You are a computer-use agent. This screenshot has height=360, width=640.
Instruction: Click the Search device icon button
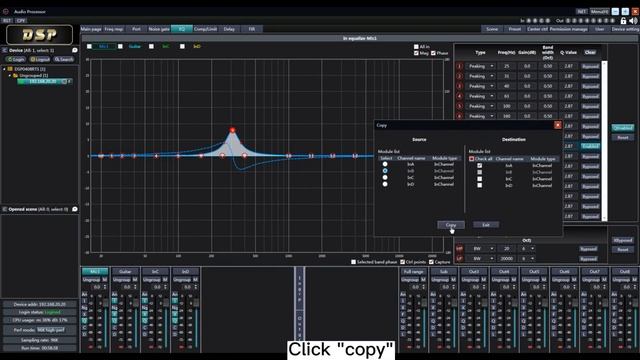pos(64,60)
